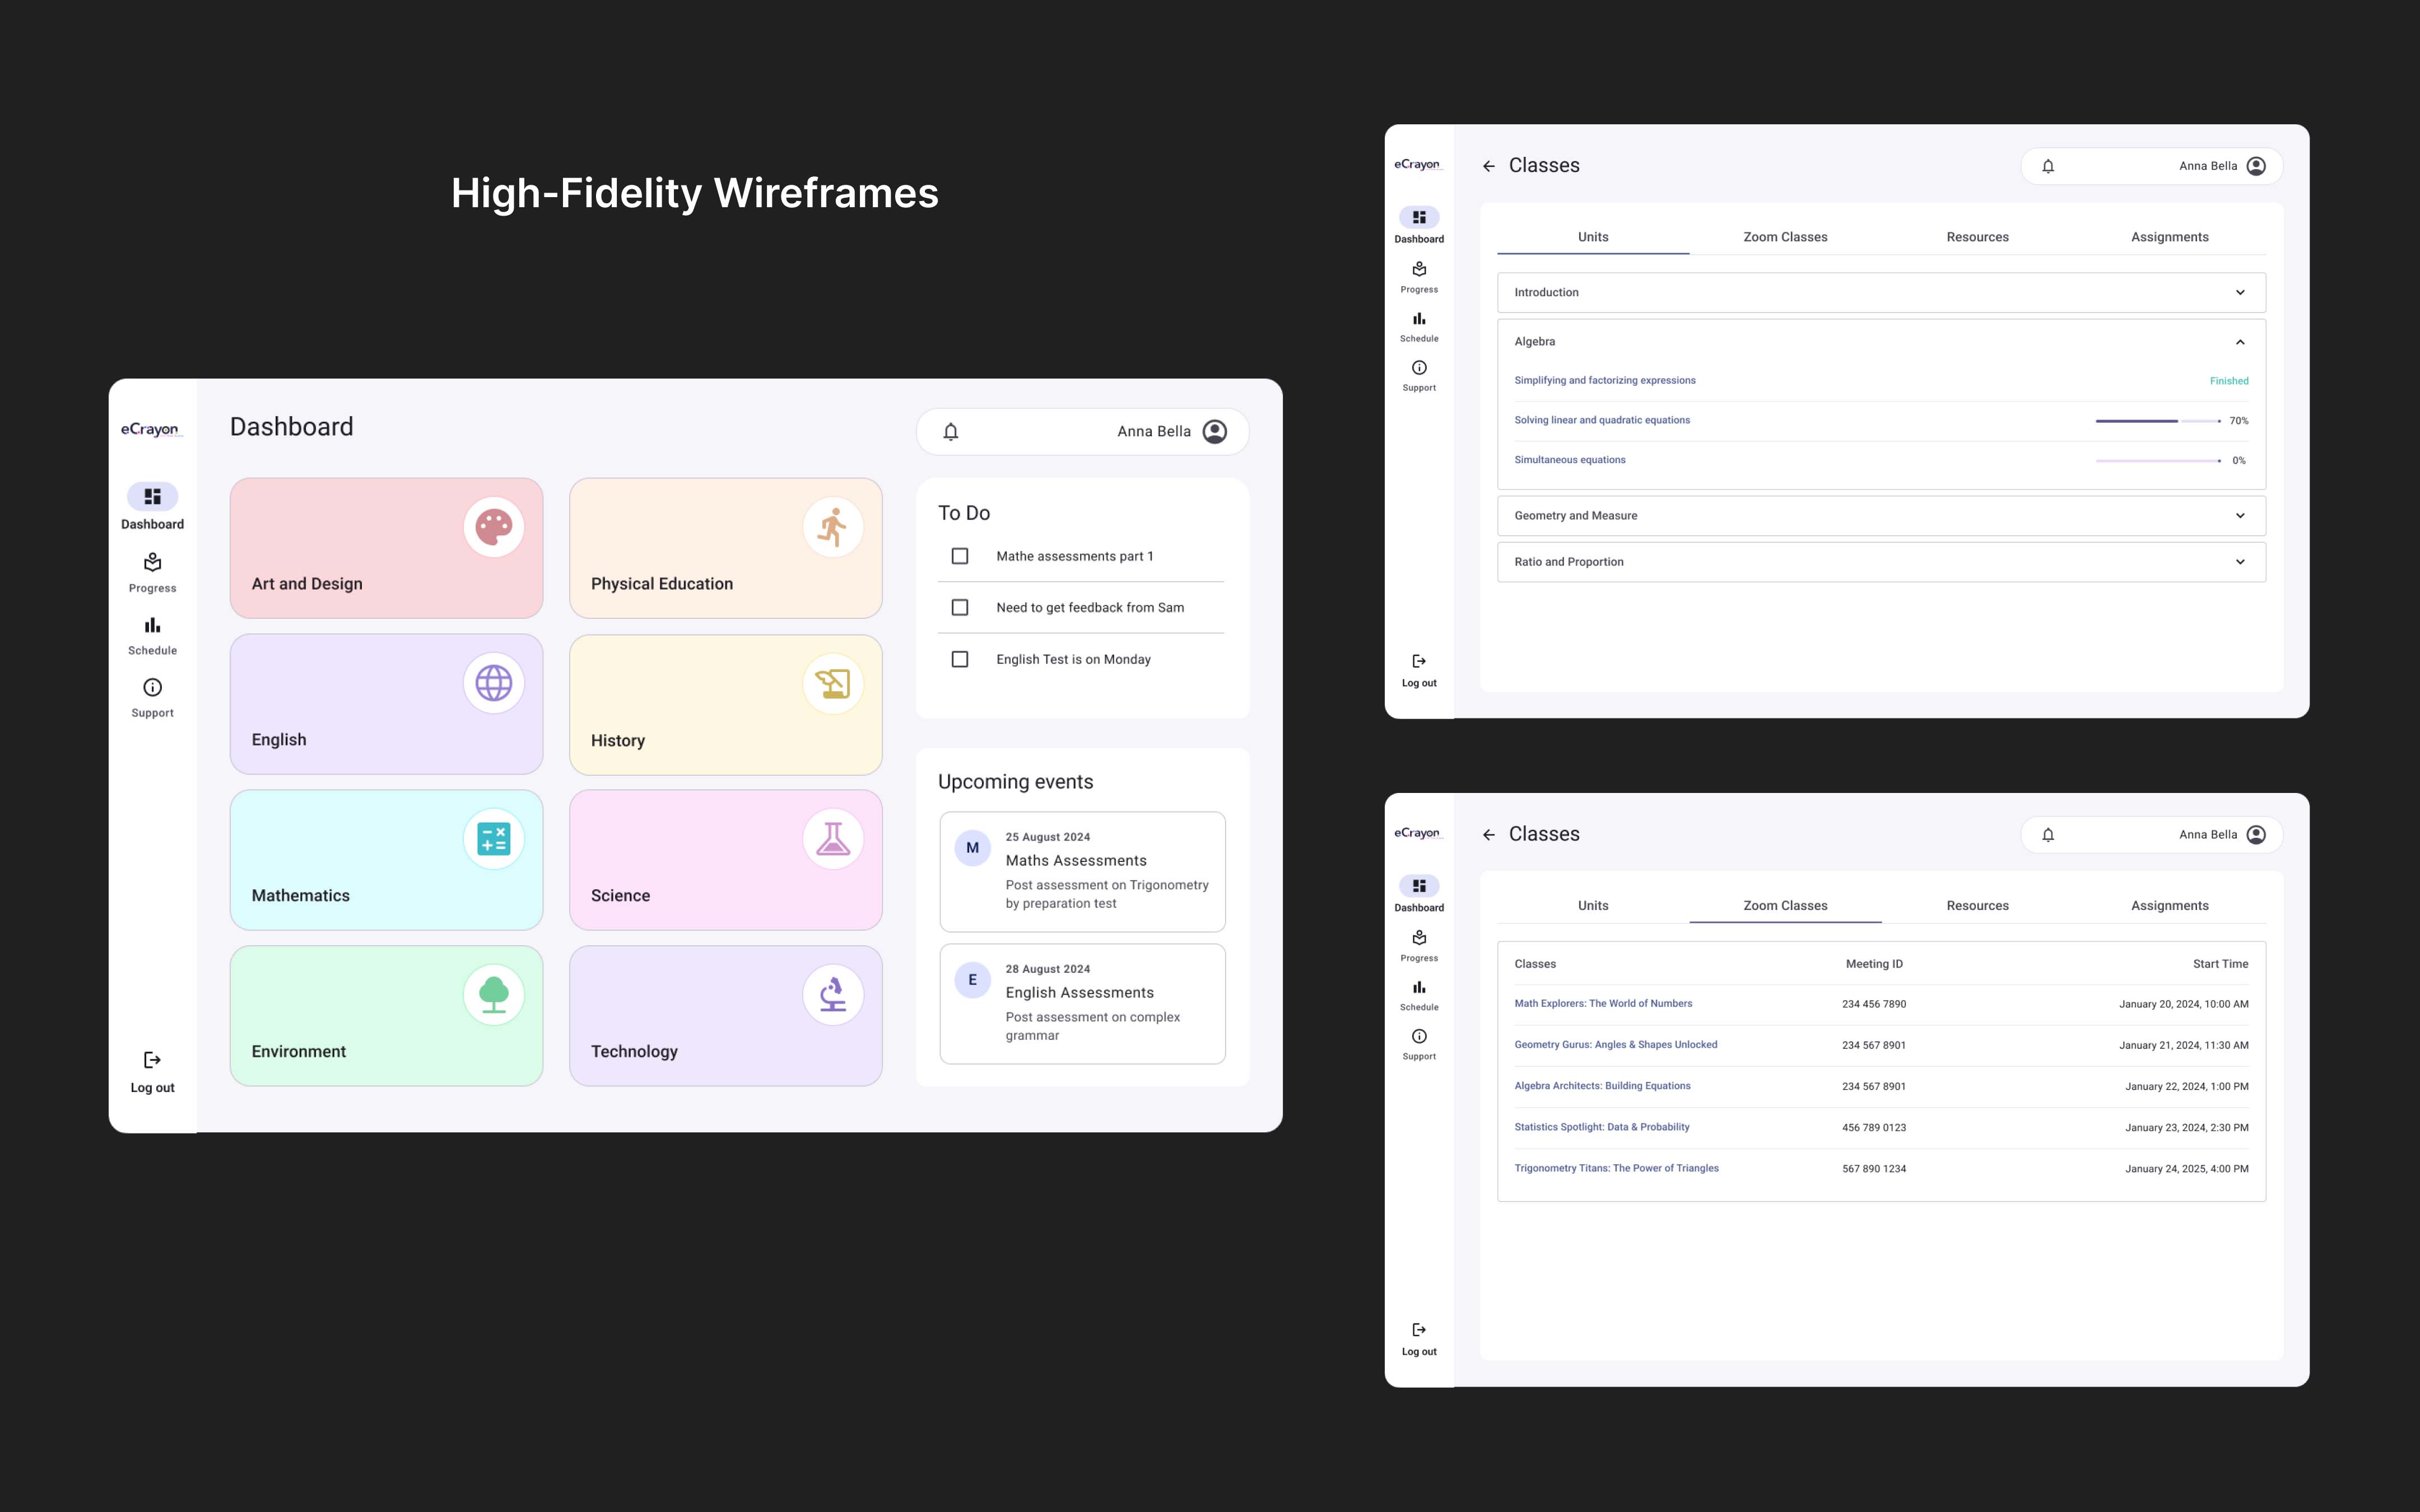Mark English Test is on Monday done
Image resolution: width=2420 pixels, height=1512 pixels.
(x=960, y=660)
